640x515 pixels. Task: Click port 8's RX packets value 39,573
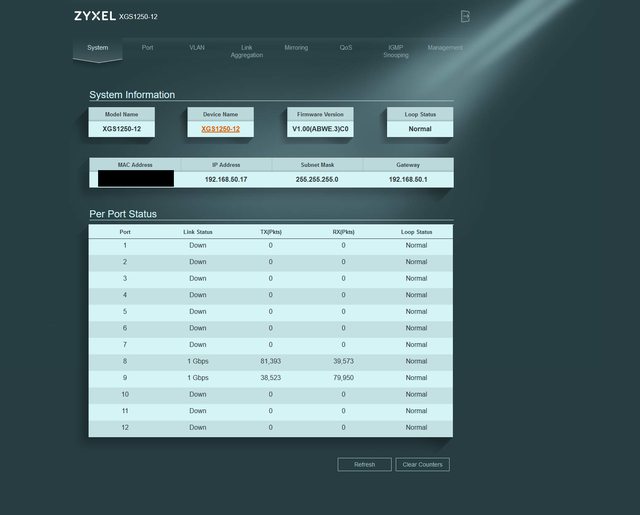pyautogui.click(x=343, y=361)
